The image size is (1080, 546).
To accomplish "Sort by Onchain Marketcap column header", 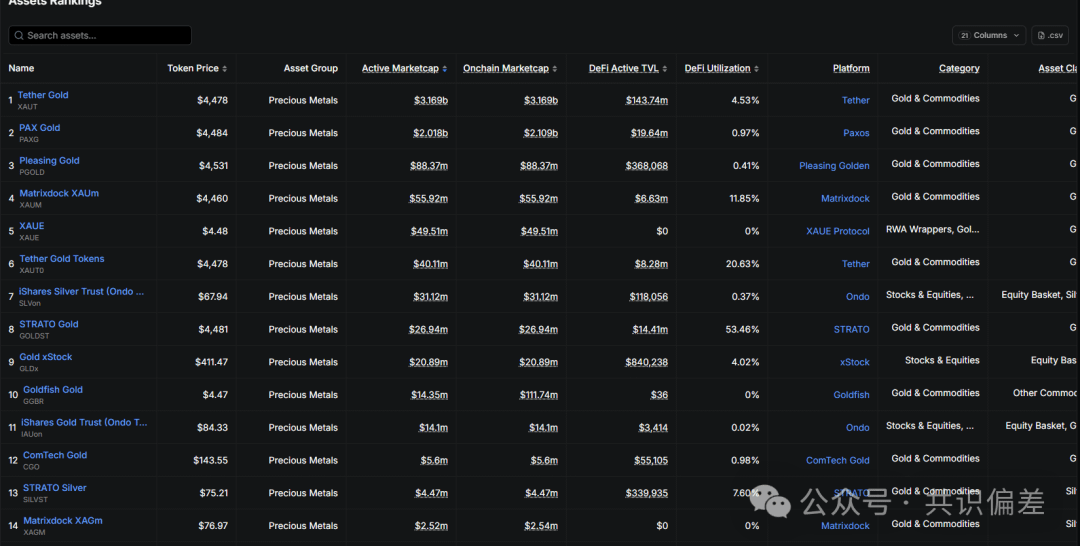I will [506, 68].
